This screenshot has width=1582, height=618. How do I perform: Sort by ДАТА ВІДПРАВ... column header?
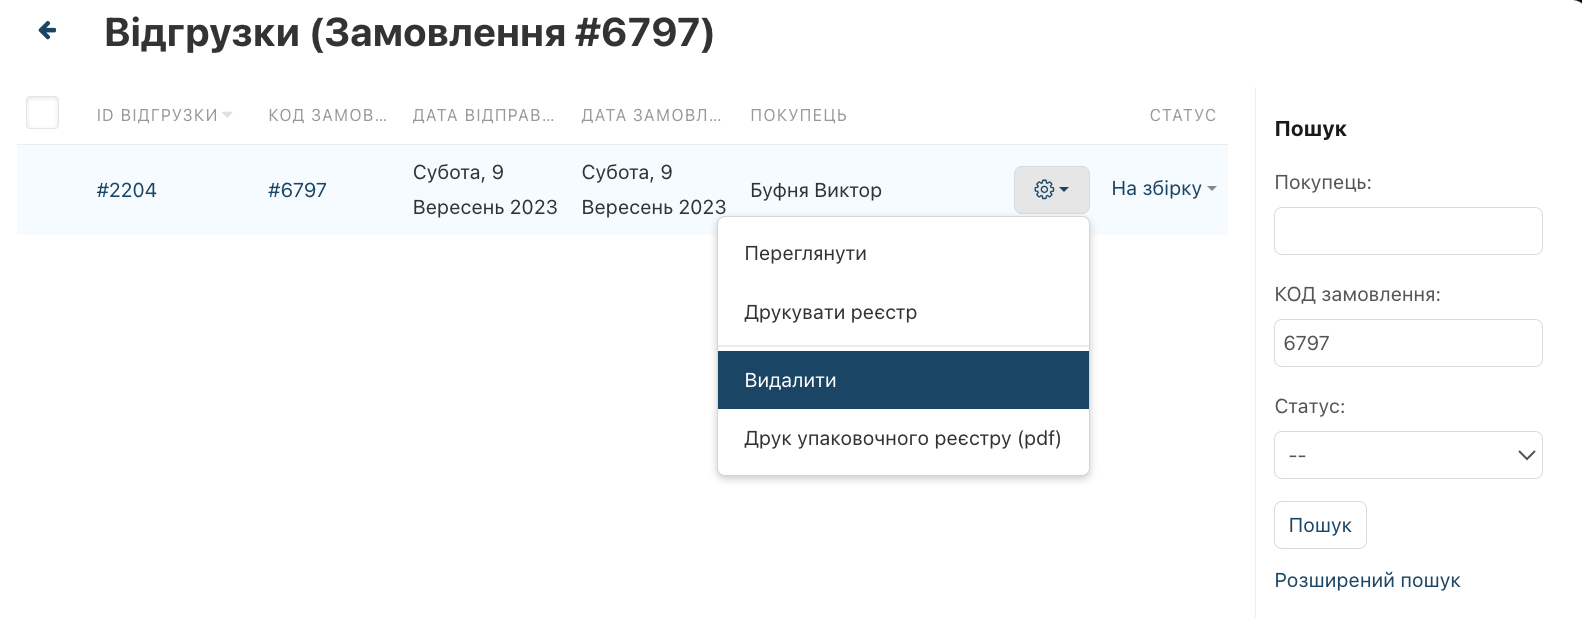(x=483, y=115)
